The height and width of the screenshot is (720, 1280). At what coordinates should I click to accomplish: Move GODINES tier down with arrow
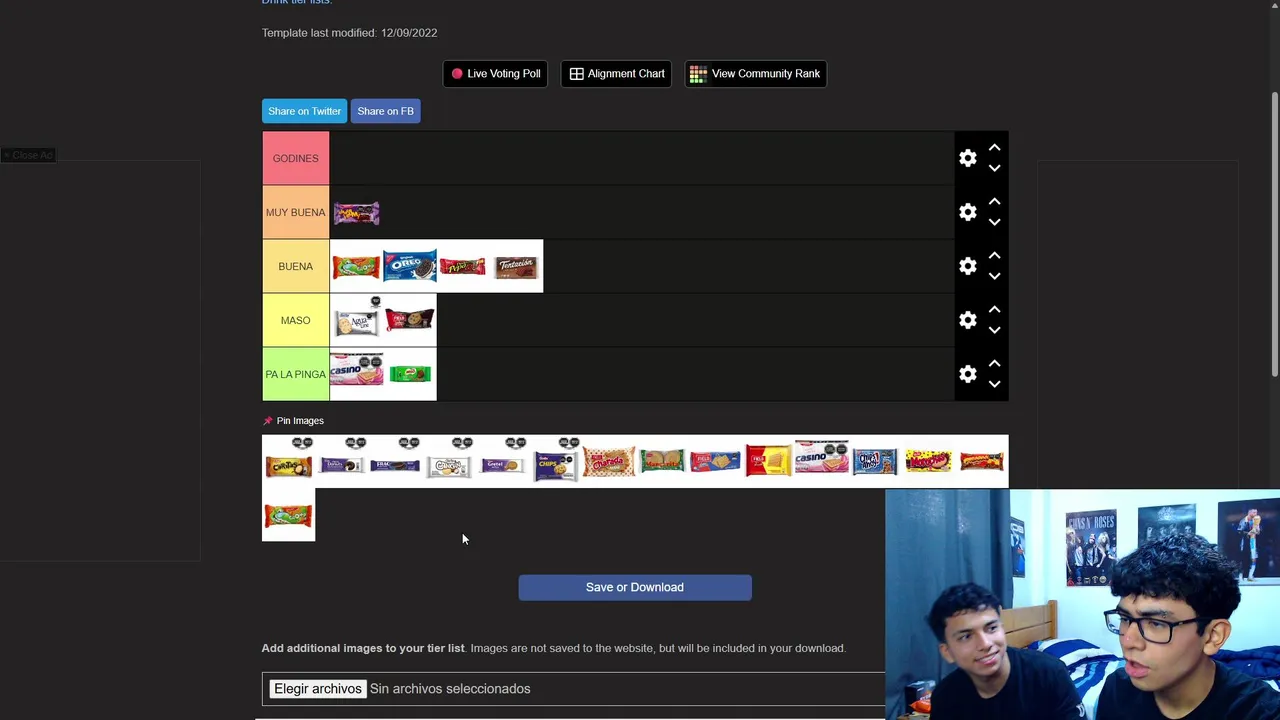(994, 168)
